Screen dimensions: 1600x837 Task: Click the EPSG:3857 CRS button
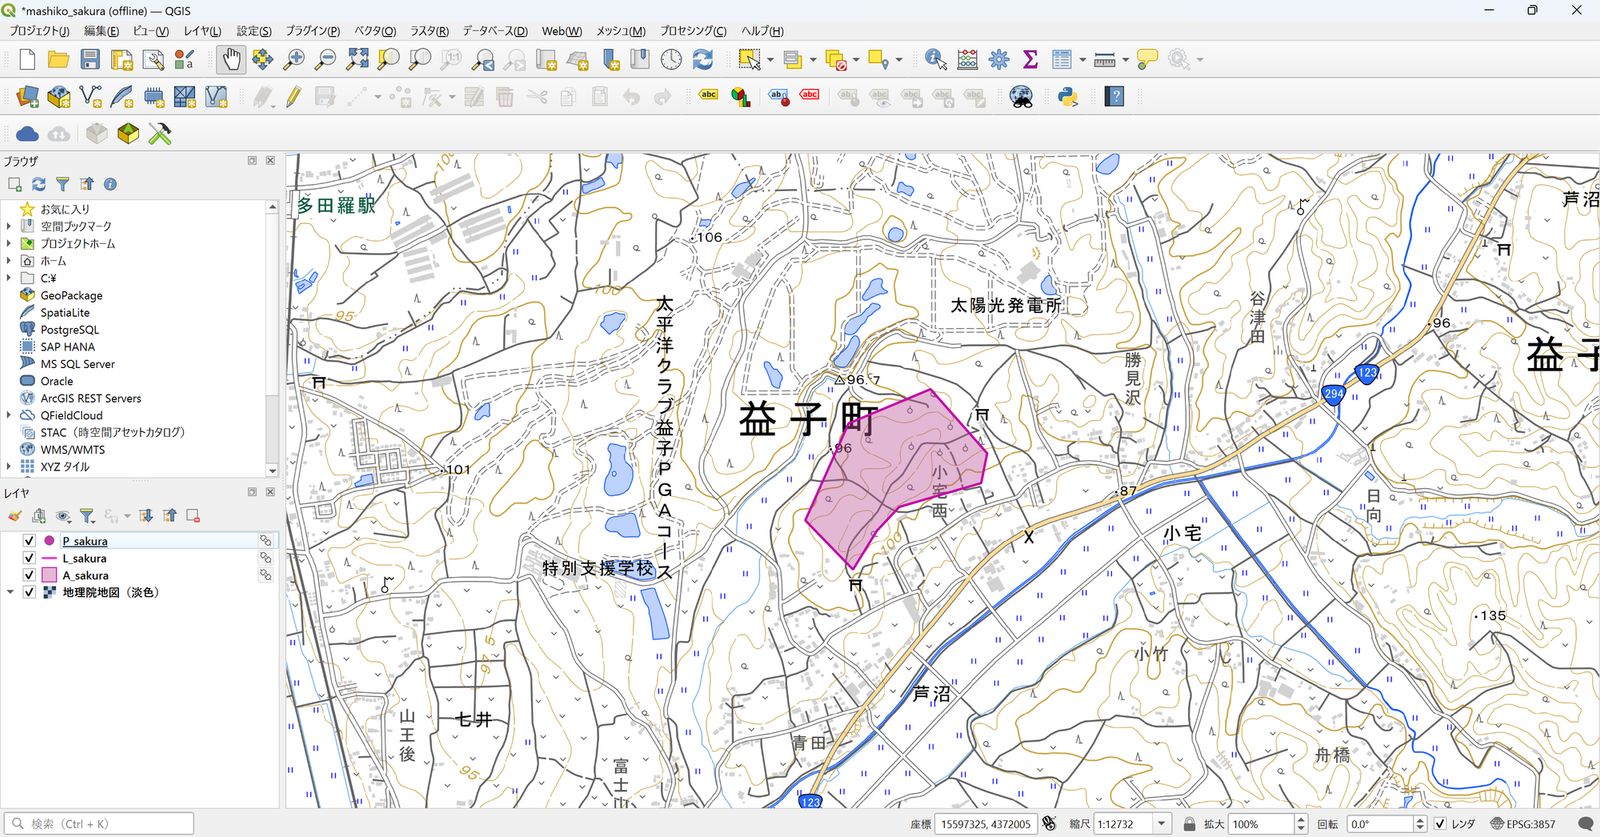(1523, 824)
